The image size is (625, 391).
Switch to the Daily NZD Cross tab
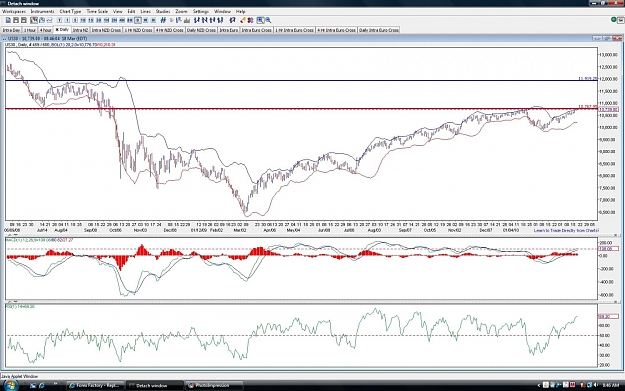pyautogui.click(x=201, y=30)
